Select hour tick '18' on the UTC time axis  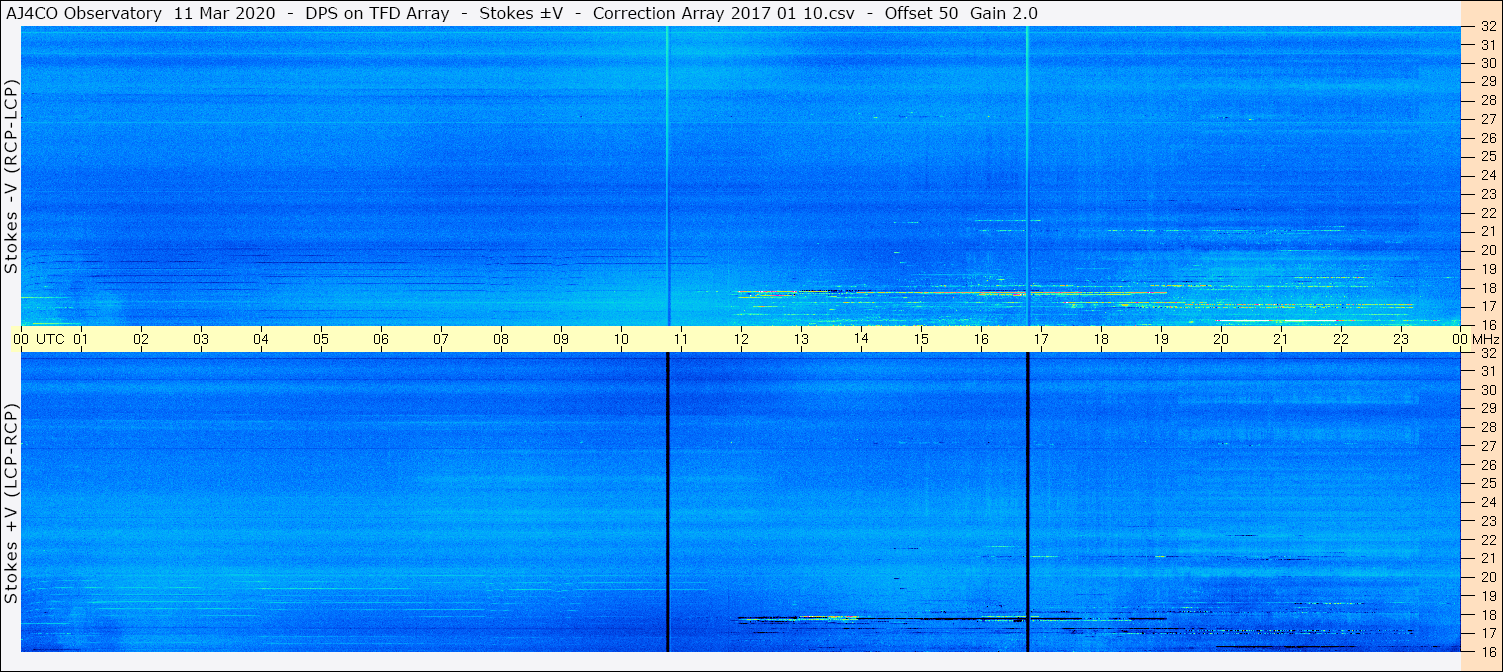1101,339
